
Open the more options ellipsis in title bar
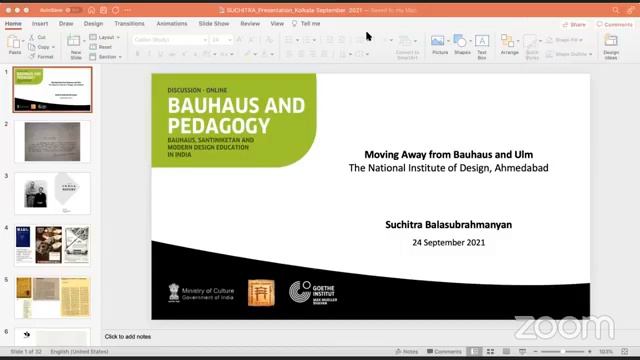[x=127, y=10]
